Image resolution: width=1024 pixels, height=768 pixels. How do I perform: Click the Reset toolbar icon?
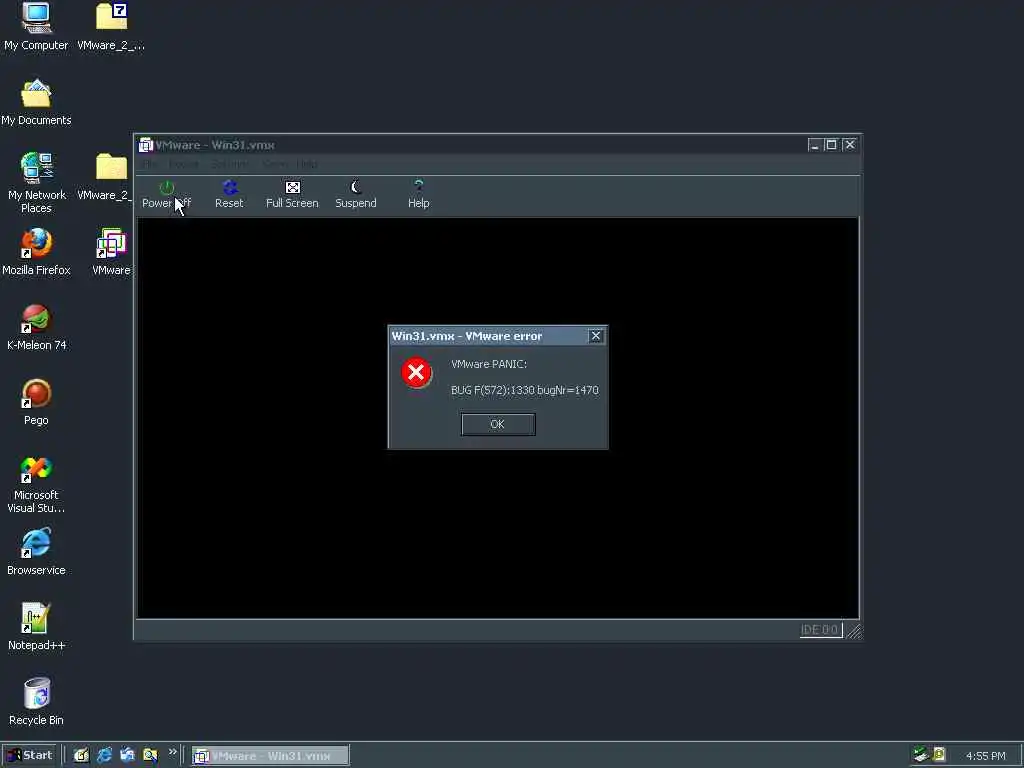tap(229, 188)
